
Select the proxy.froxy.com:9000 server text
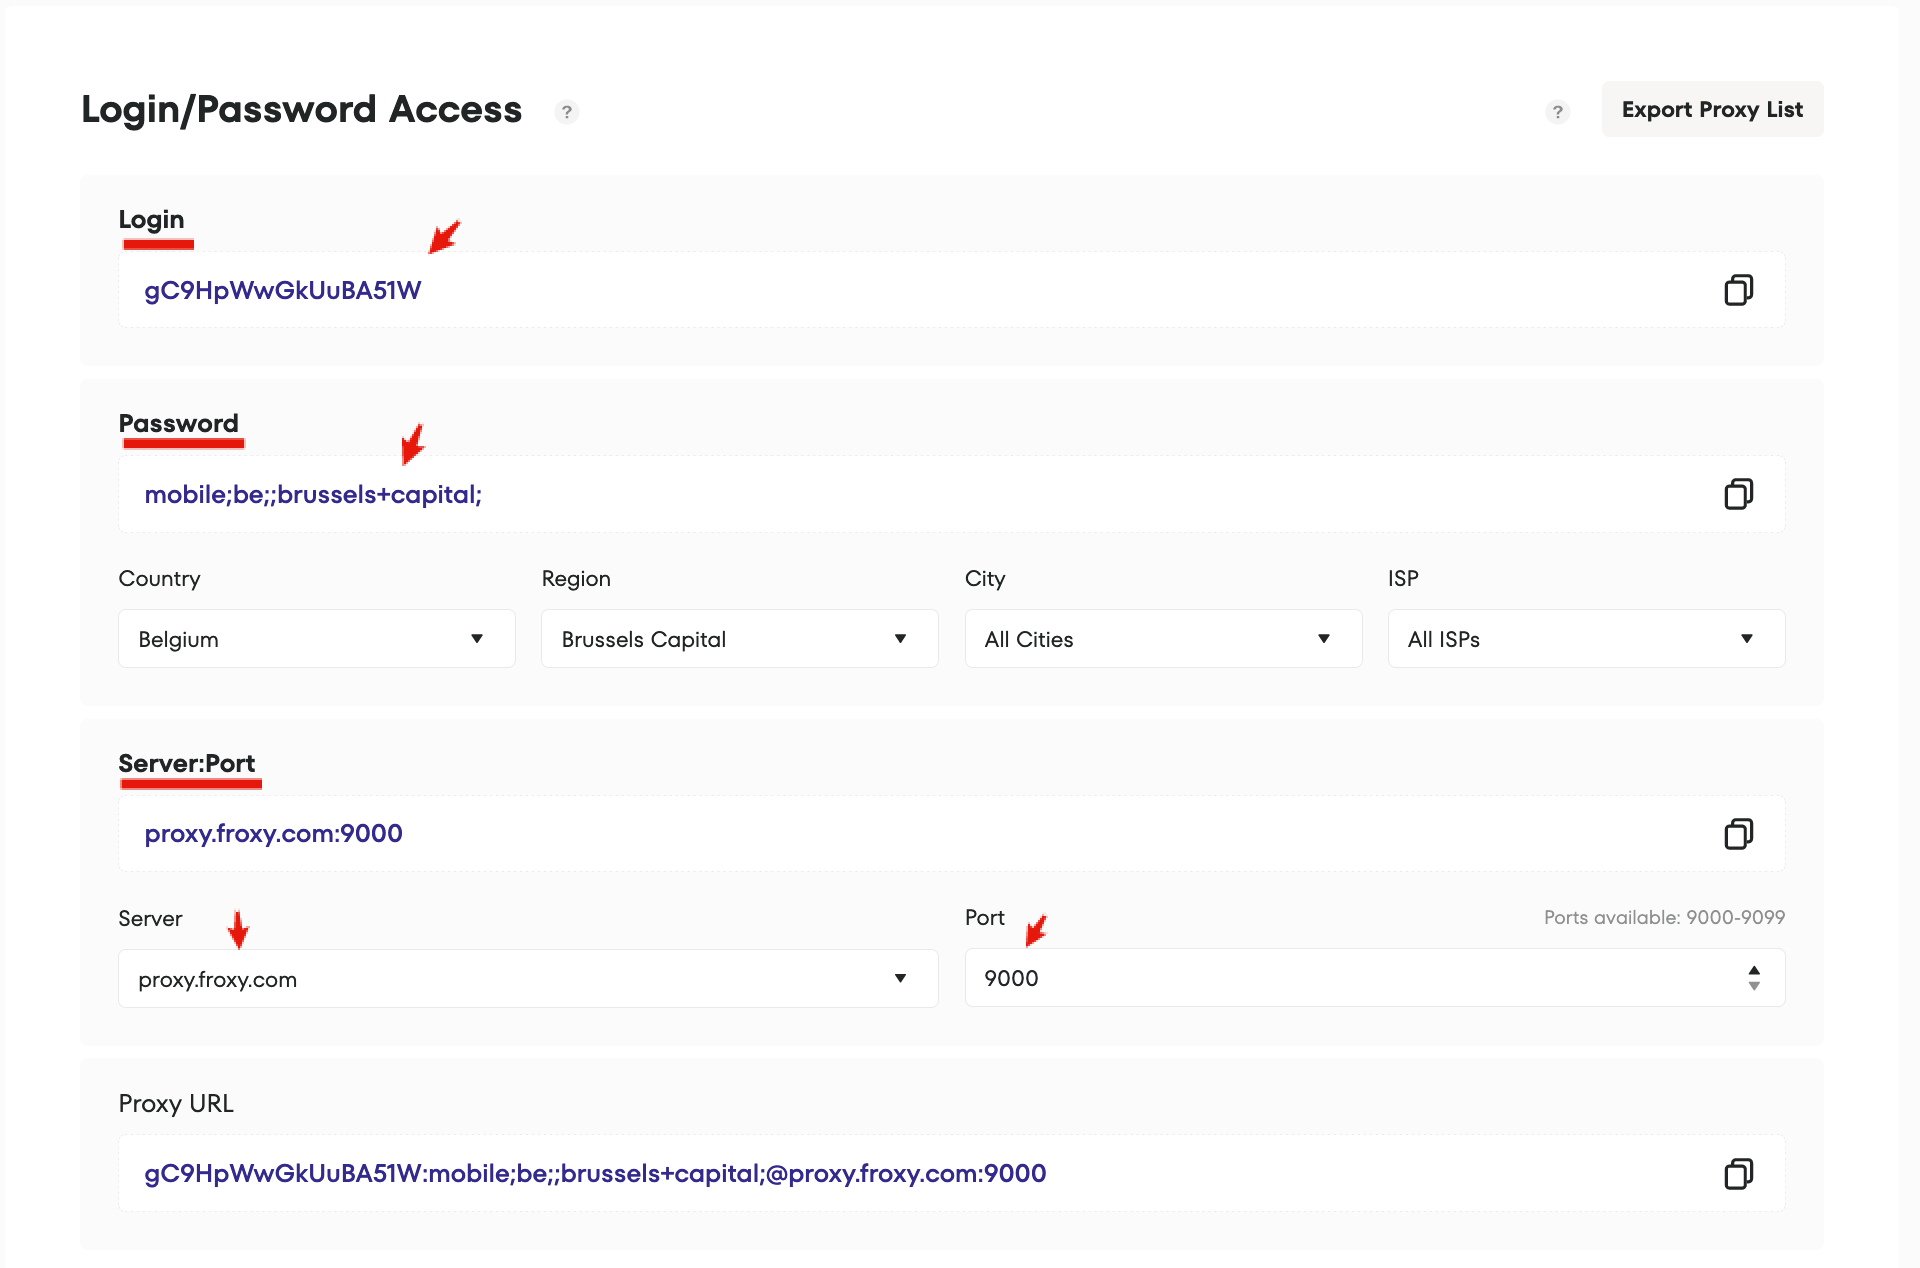(x=273, y=834)
